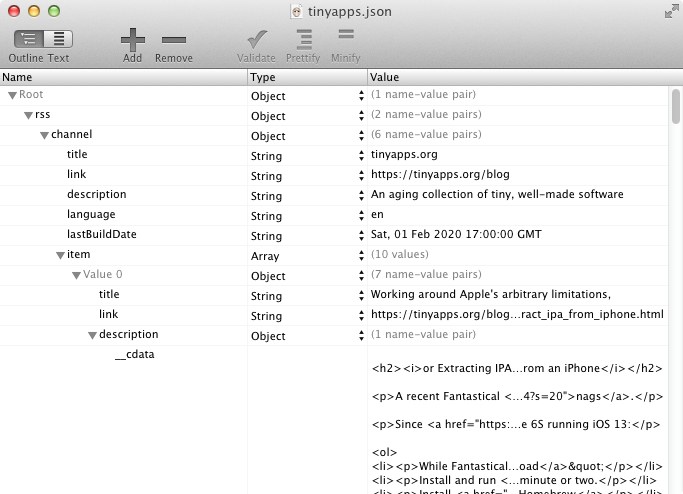Click the Validate checkmark icon
The height and width of the screenshot is (494, 683).
pyautogui.click(x=256, y=40)
